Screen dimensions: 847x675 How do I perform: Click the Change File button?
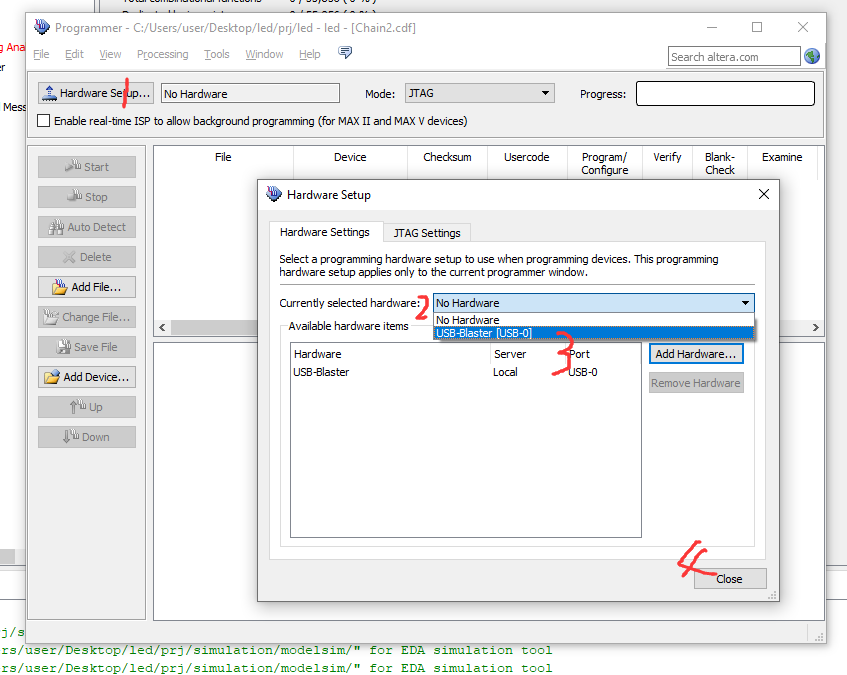click(x=87, y=317)
